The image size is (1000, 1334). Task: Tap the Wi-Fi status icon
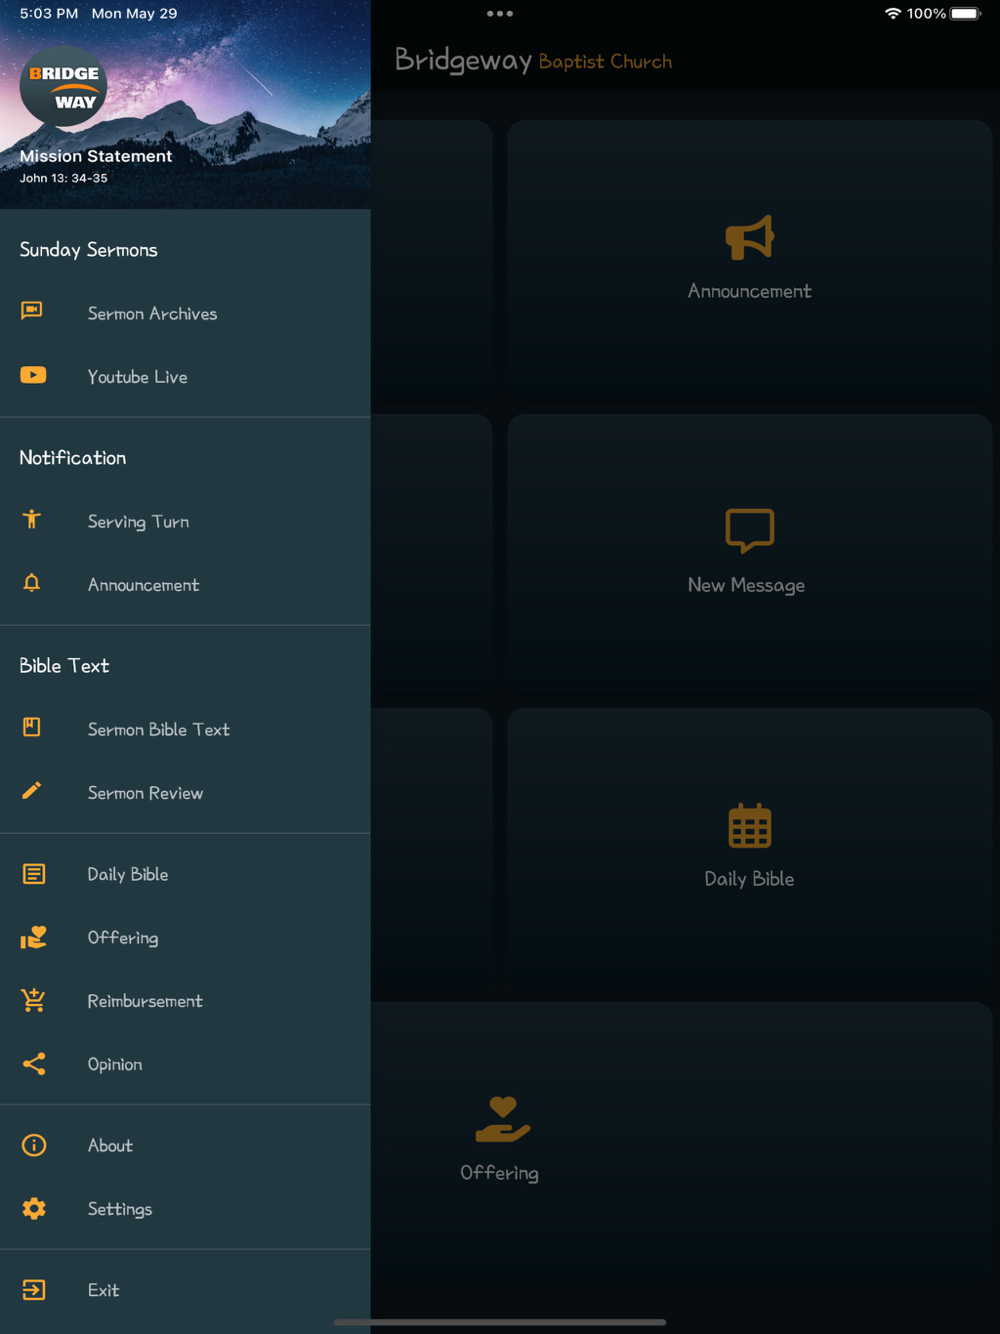(x=893, y=13)
